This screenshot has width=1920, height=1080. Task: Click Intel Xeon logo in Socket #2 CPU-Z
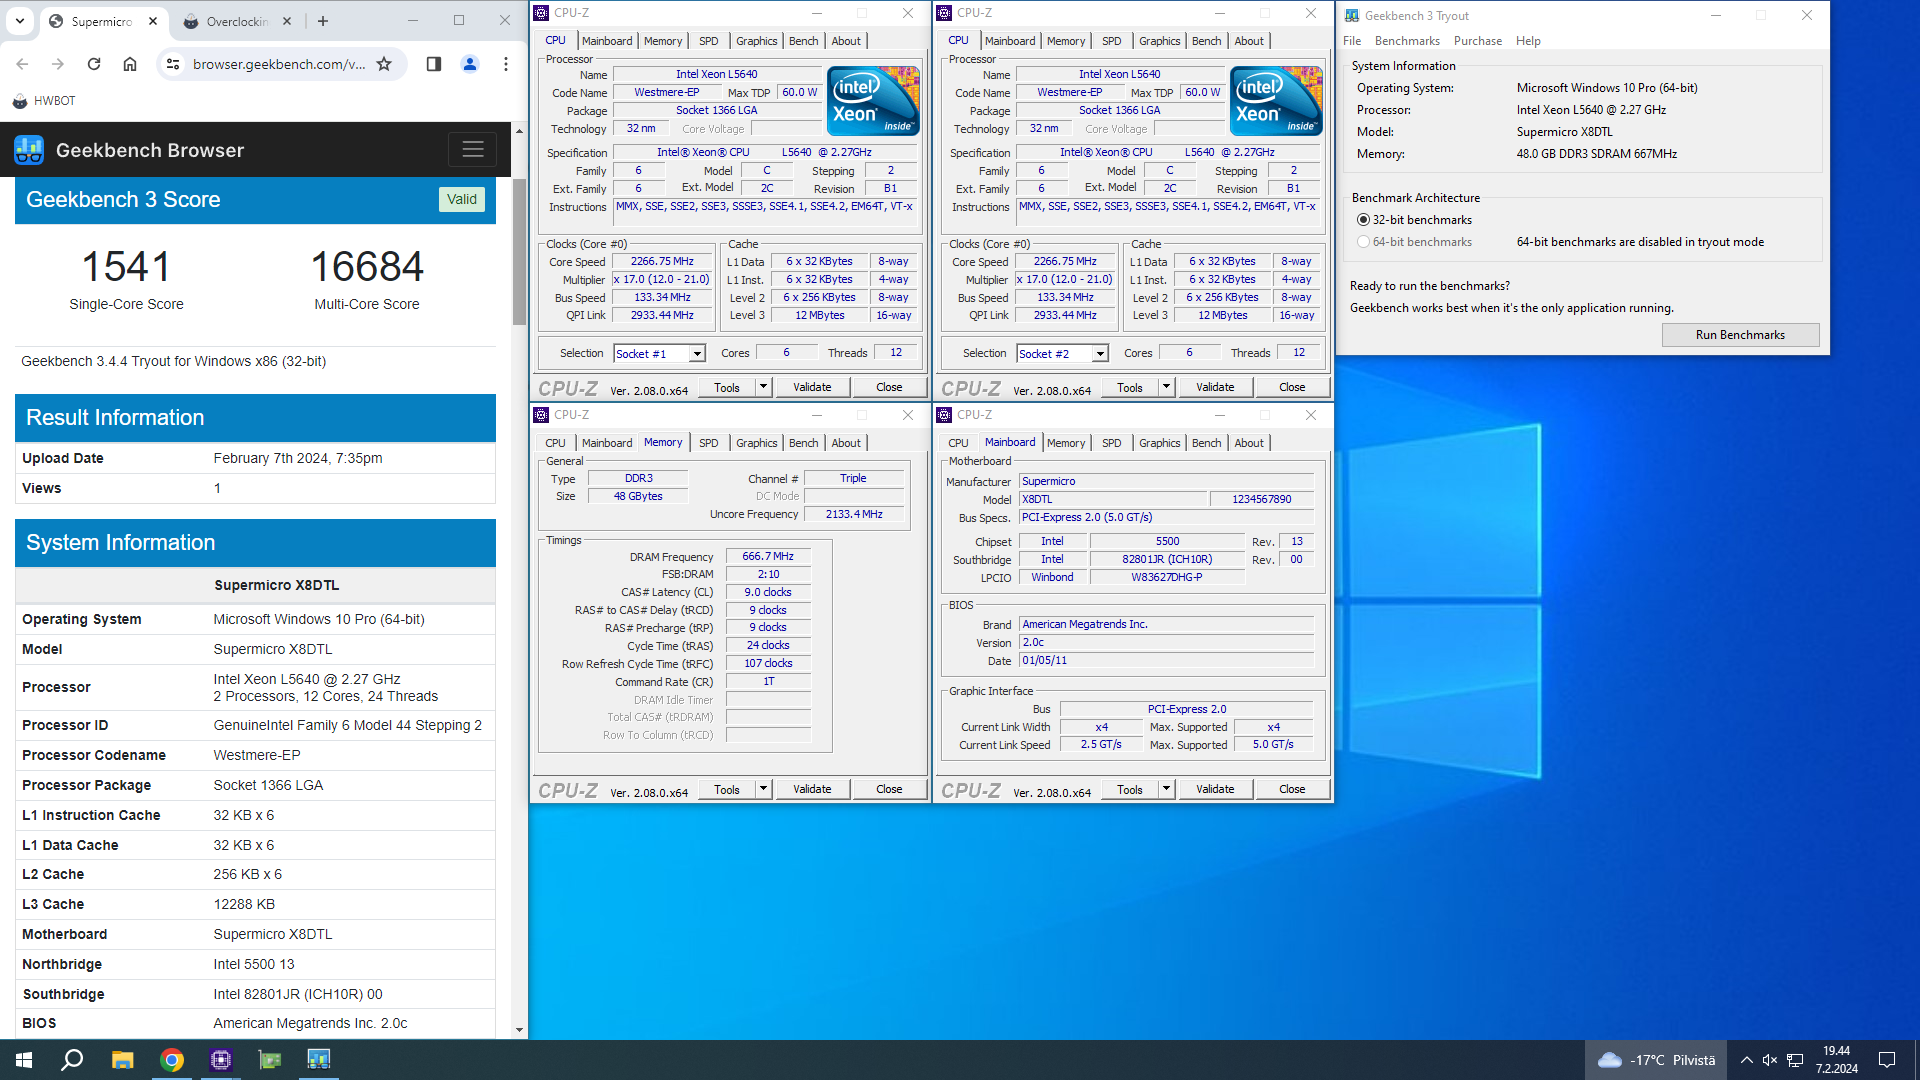point(1276,100)
